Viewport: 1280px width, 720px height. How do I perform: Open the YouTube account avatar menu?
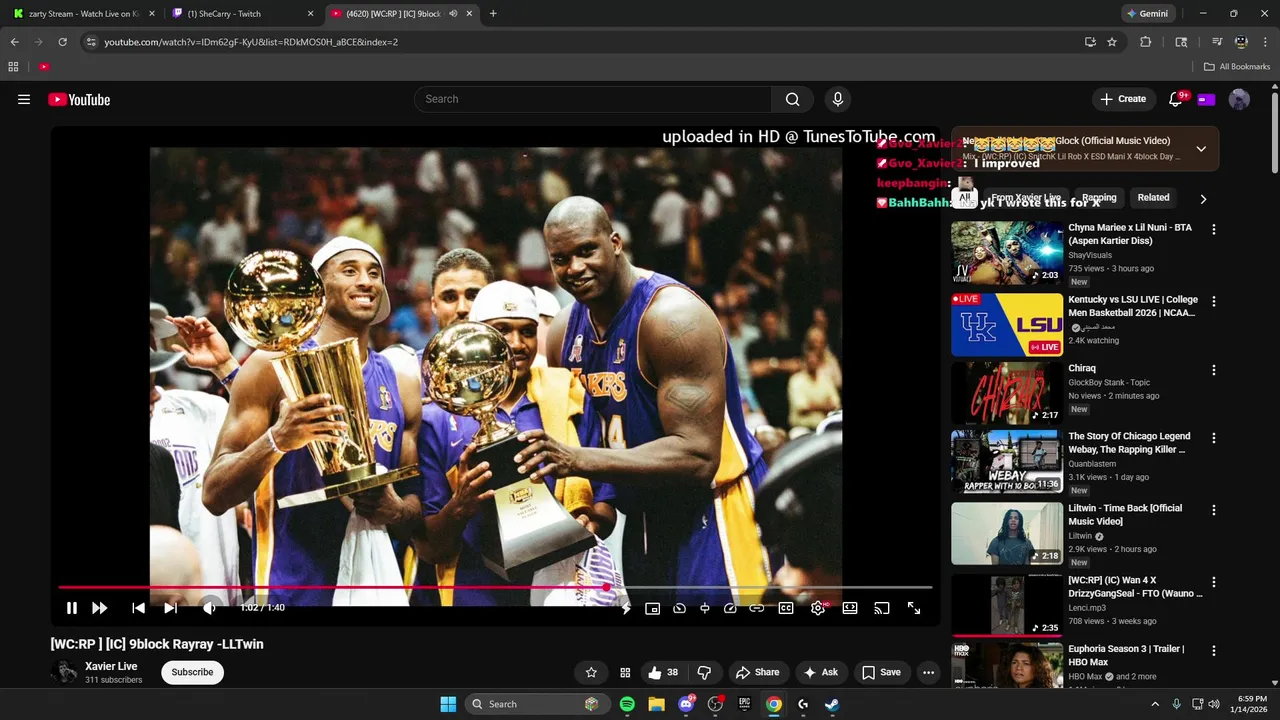click(1239, 99)
